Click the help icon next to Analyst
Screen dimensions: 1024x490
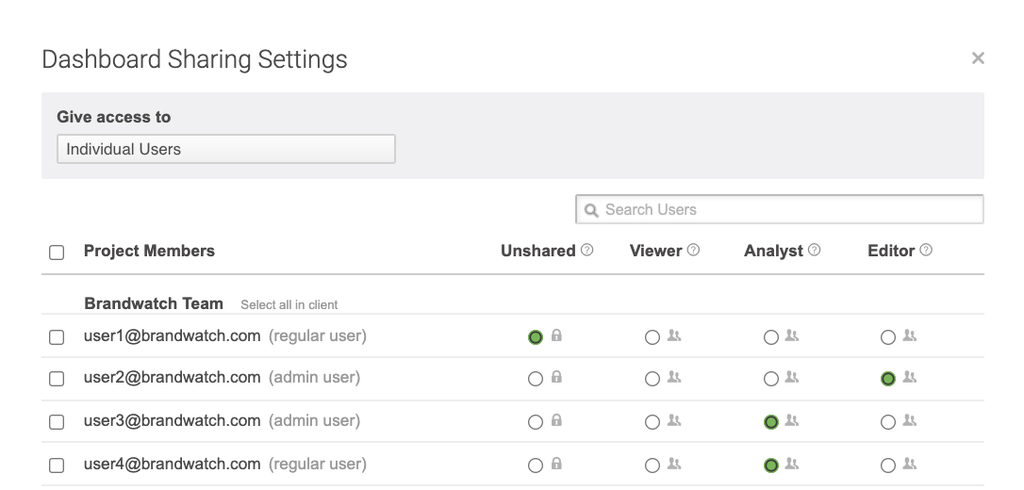click(x=814, y=250)
